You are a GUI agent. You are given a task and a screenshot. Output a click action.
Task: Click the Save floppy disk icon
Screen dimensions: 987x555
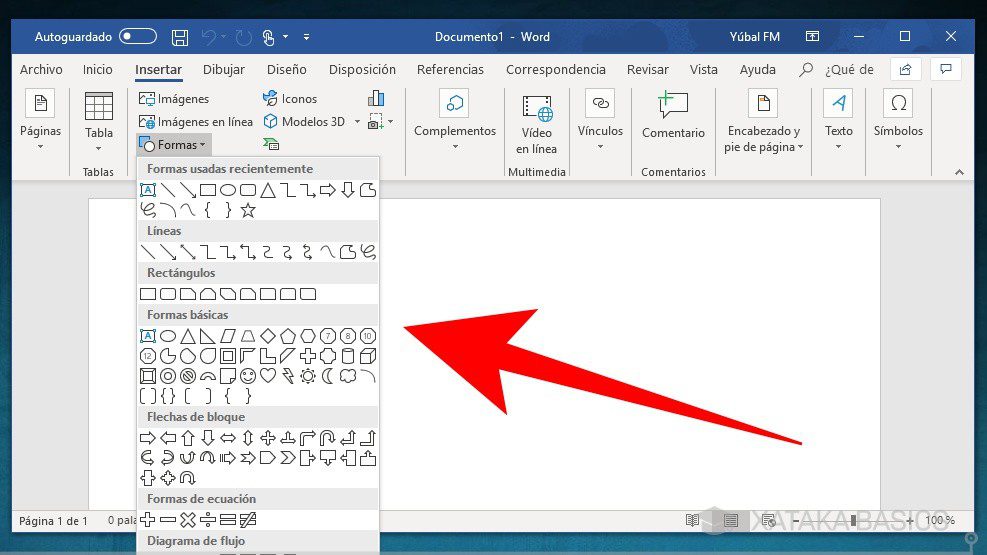180,37
